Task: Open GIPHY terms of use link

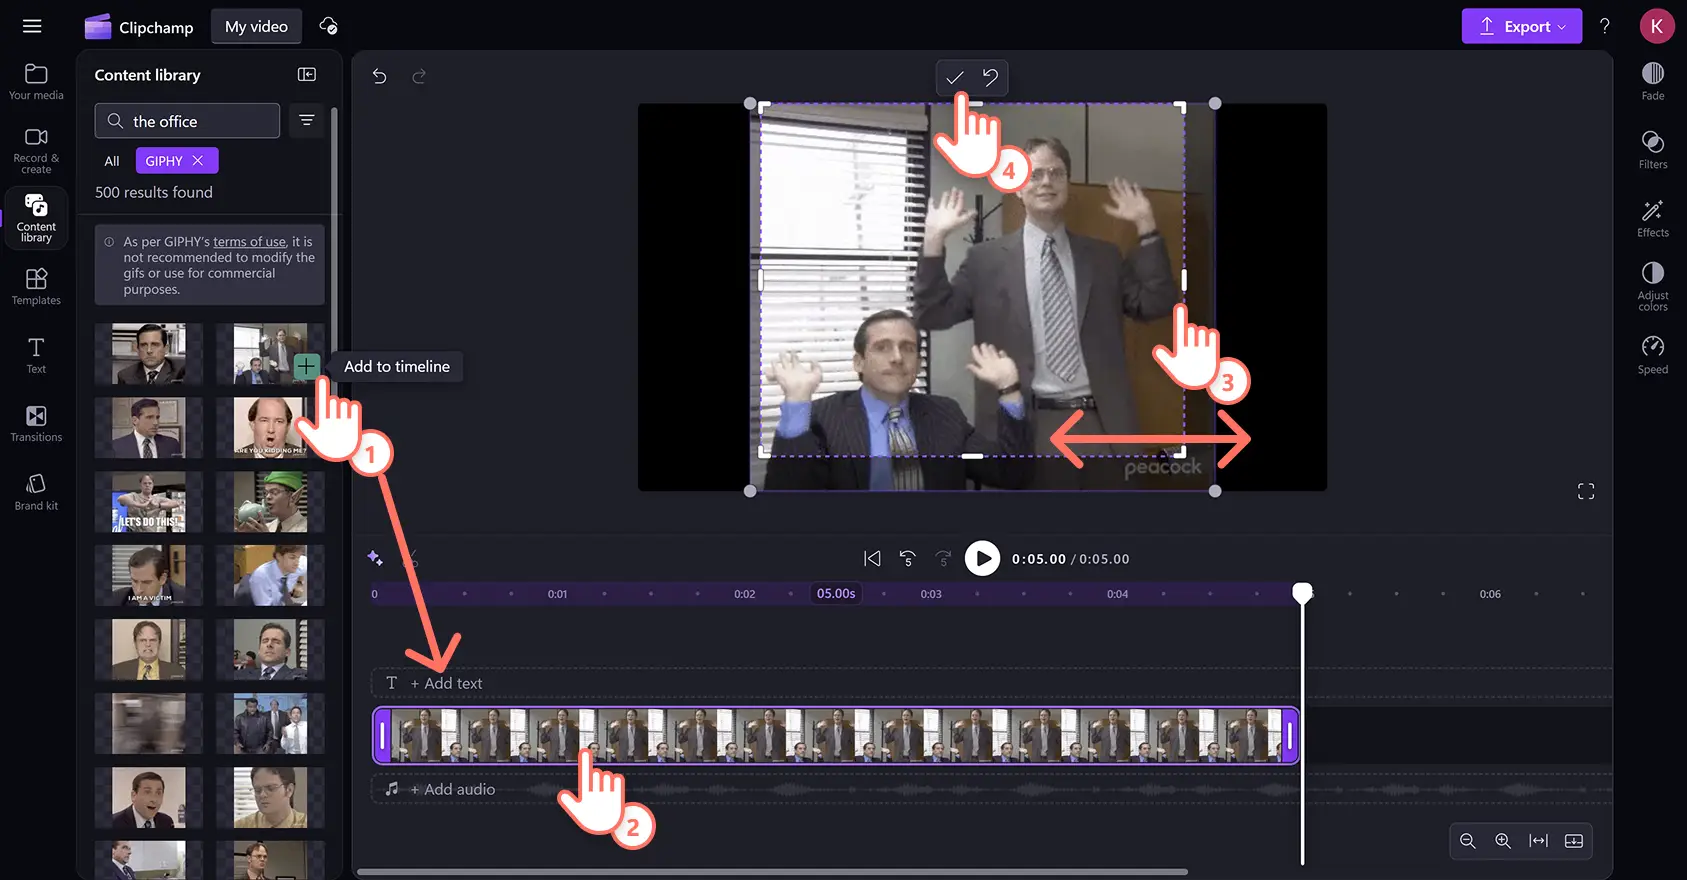Action: tap(249, 242)
